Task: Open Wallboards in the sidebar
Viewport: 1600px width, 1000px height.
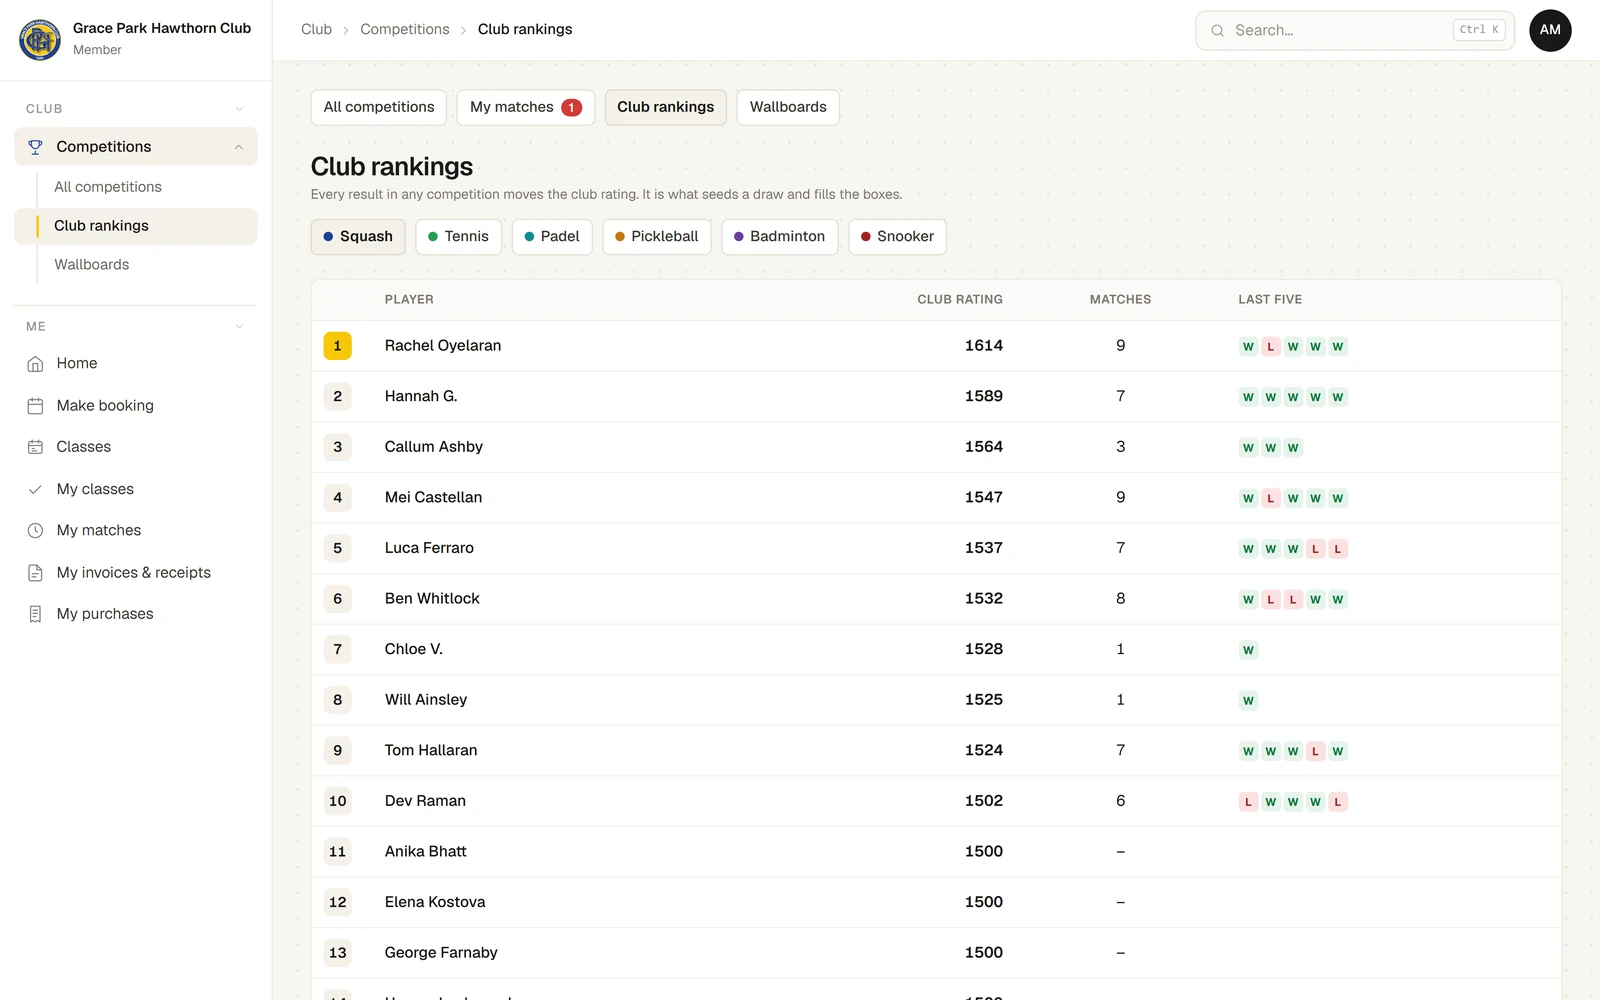Action: pos(92,265)
